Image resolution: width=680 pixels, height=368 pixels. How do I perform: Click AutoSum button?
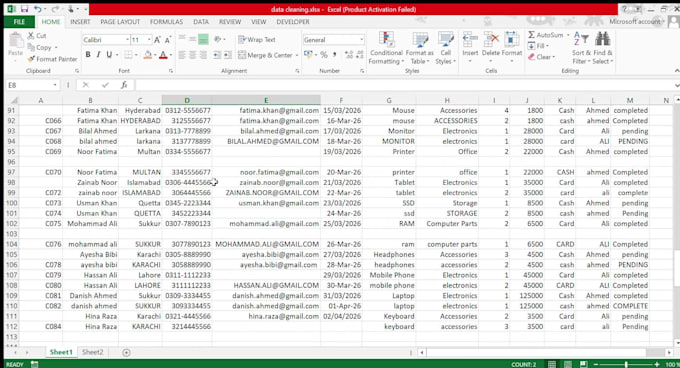coord(546,35)
